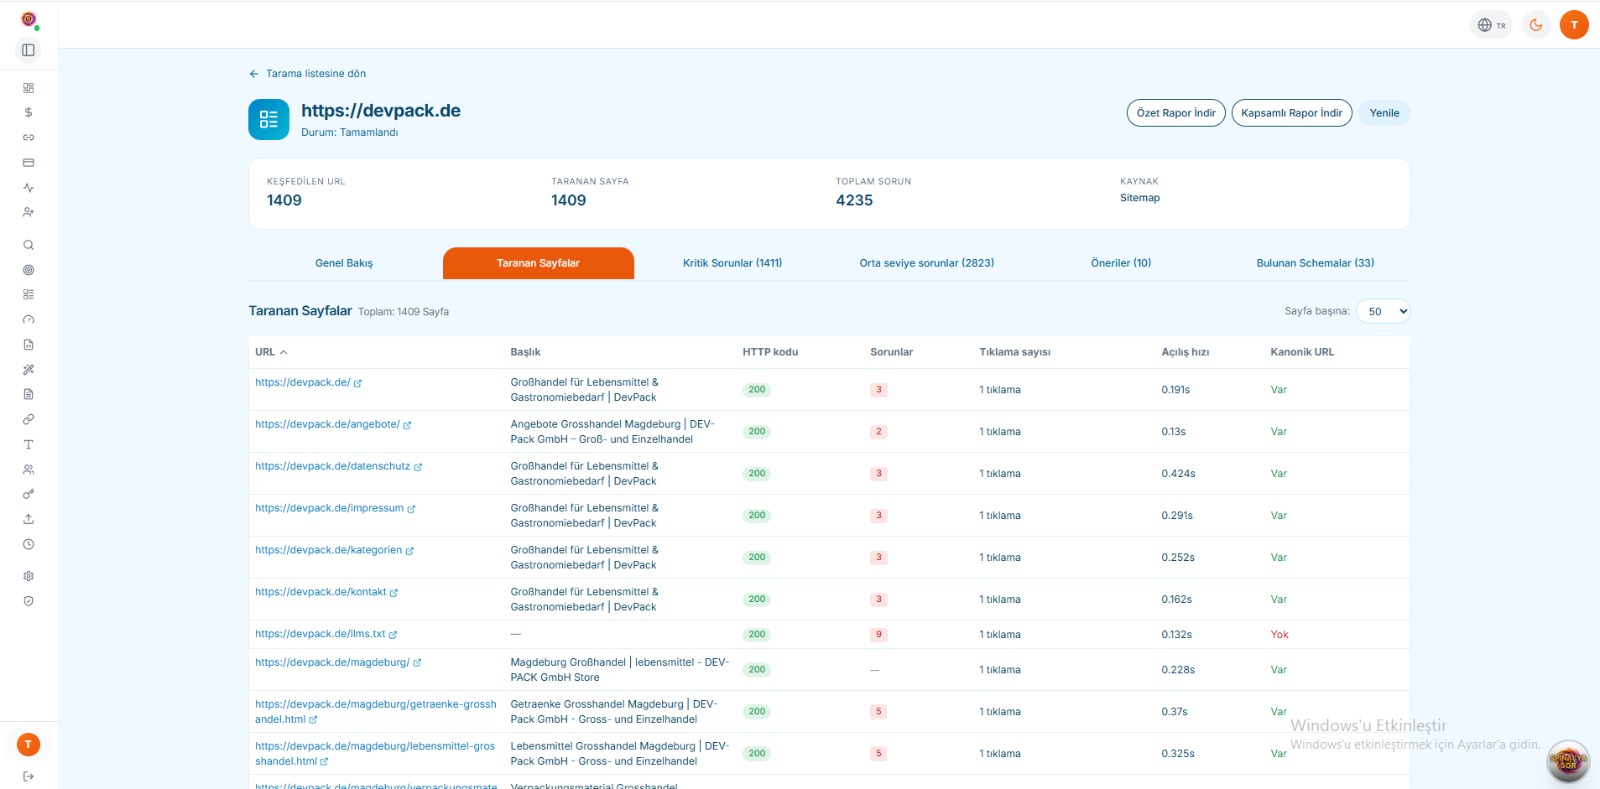The image size is (1600, 789).
Task: Open the speedometer gauge icon in sidebar
Action: click(x=28, y=320)
